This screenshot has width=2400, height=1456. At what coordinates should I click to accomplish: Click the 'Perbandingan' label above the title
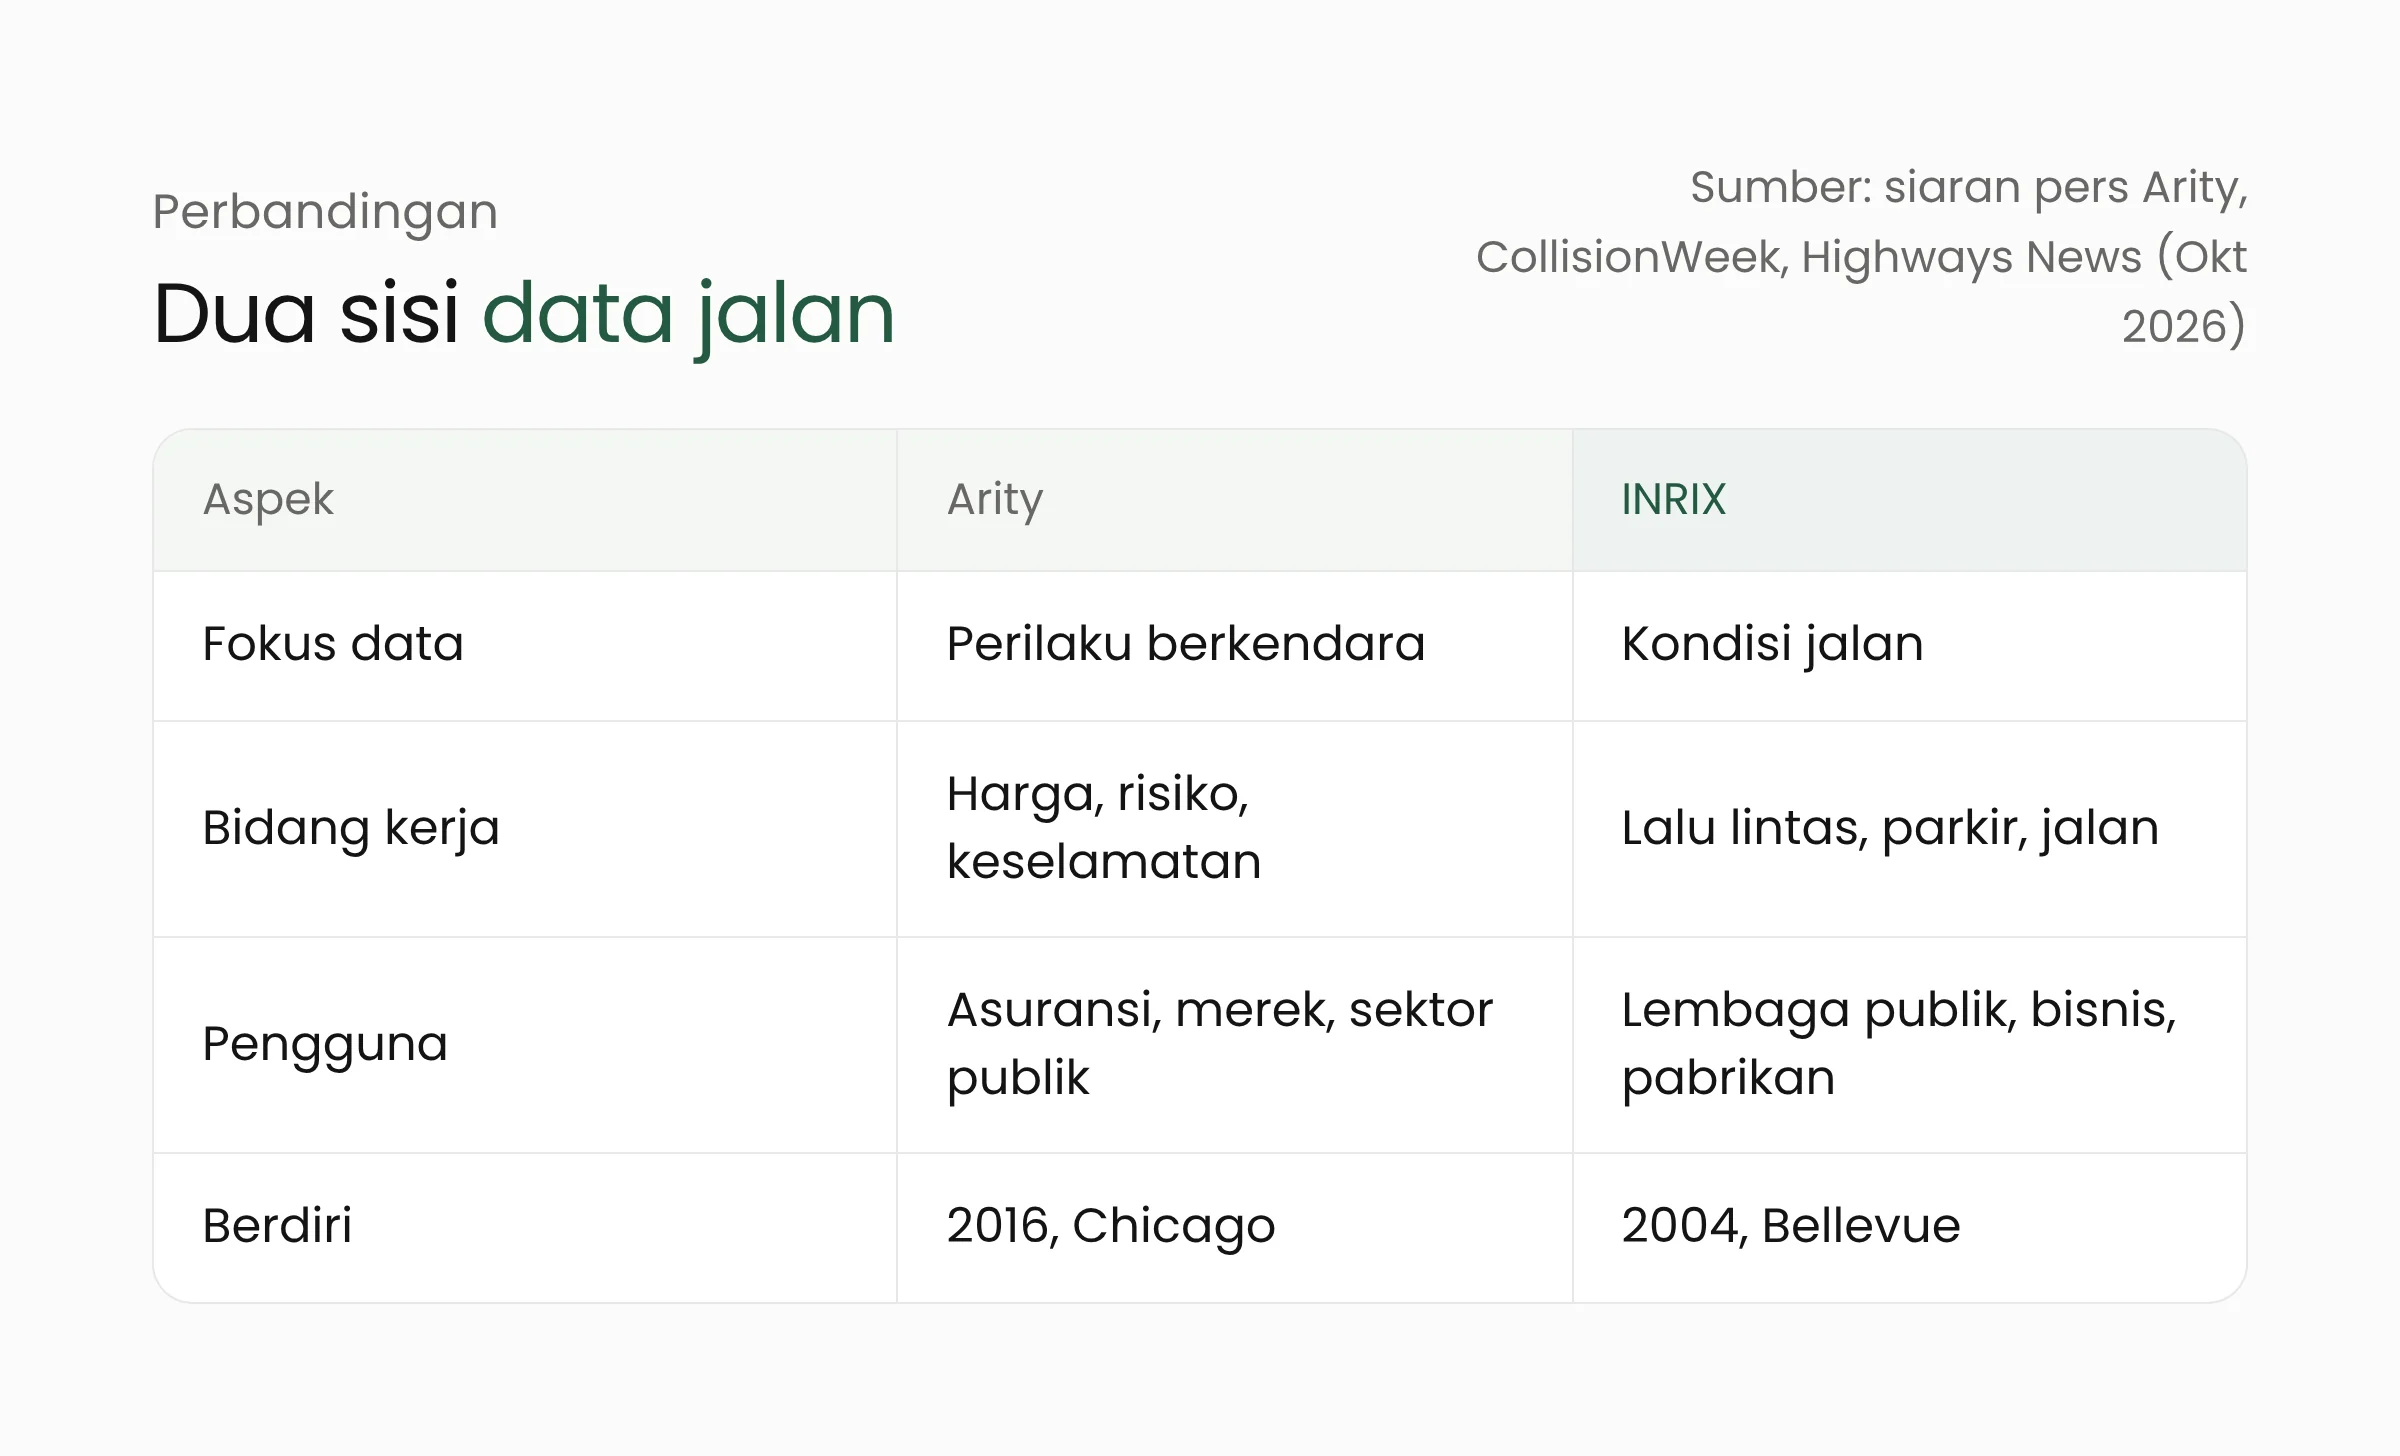pyautogui.click(x=325, y=213)
